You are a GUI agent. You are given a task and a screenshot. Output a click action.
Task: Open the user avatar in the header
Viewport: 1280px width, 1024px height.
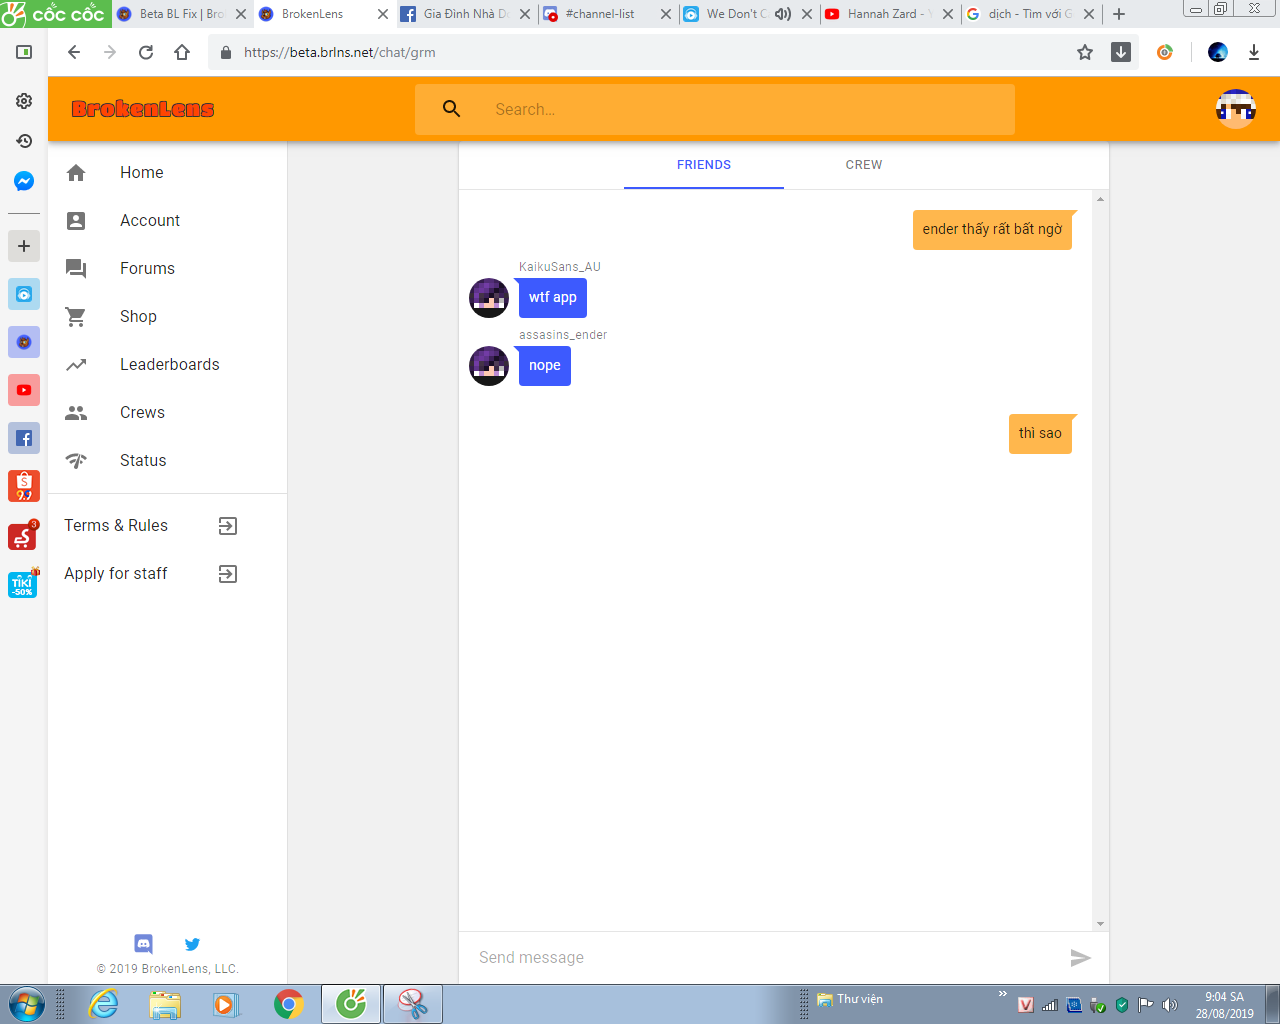[x=1236, y=109]
